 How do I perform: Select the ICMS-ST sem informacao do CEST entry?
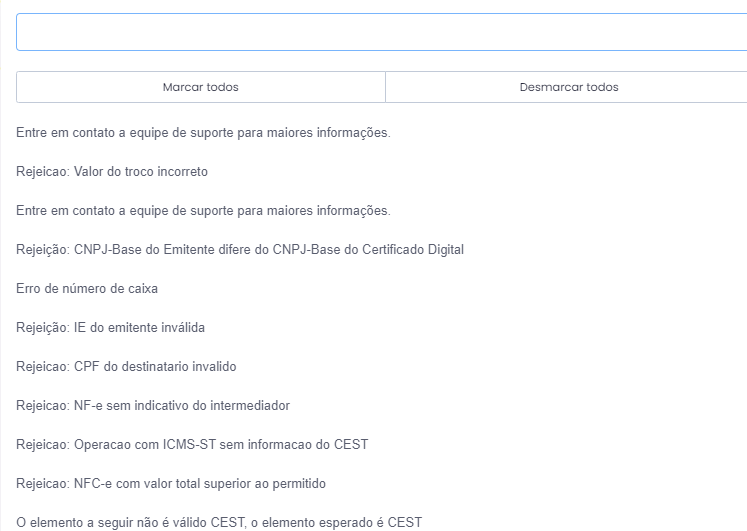pos(192,444)
